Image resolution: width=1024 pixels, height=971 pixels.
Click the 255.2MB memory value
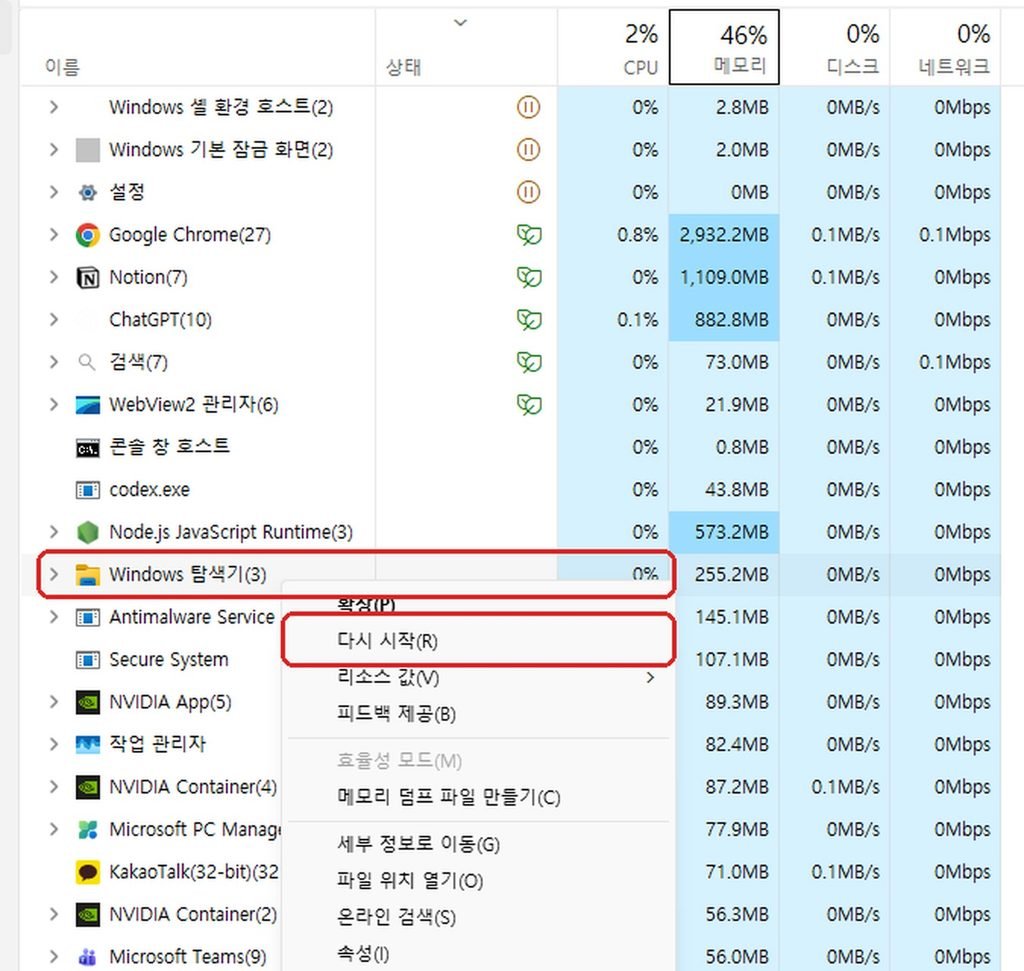click(731, 575)
